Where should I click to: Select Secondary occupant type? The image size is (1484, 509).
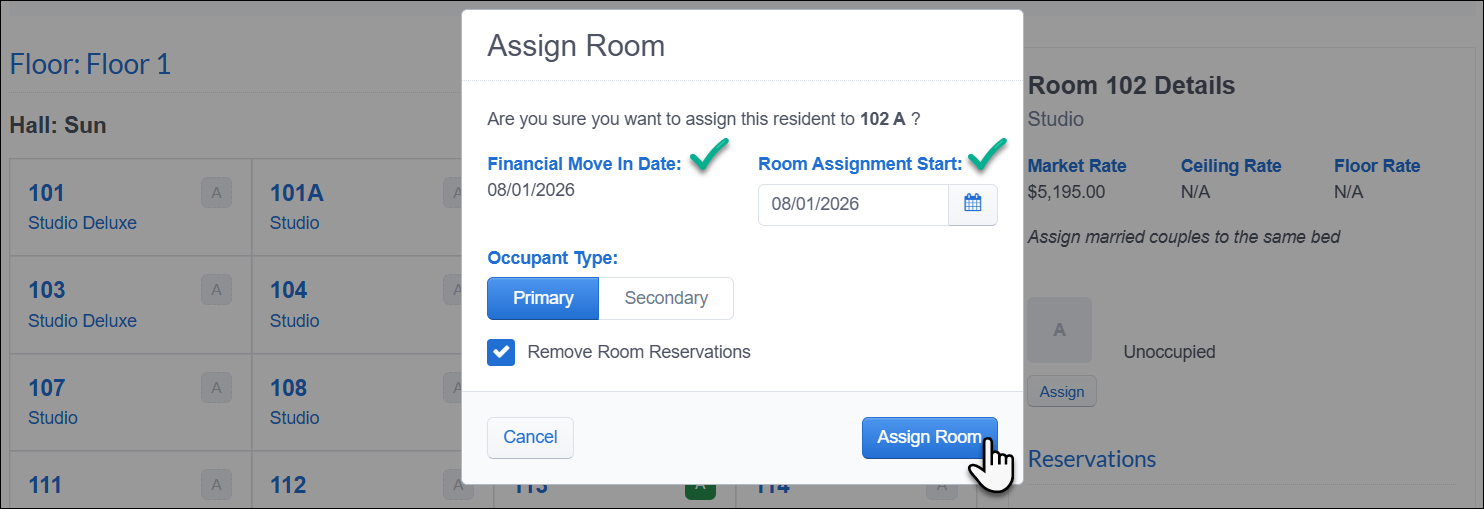tap(666, 298)
